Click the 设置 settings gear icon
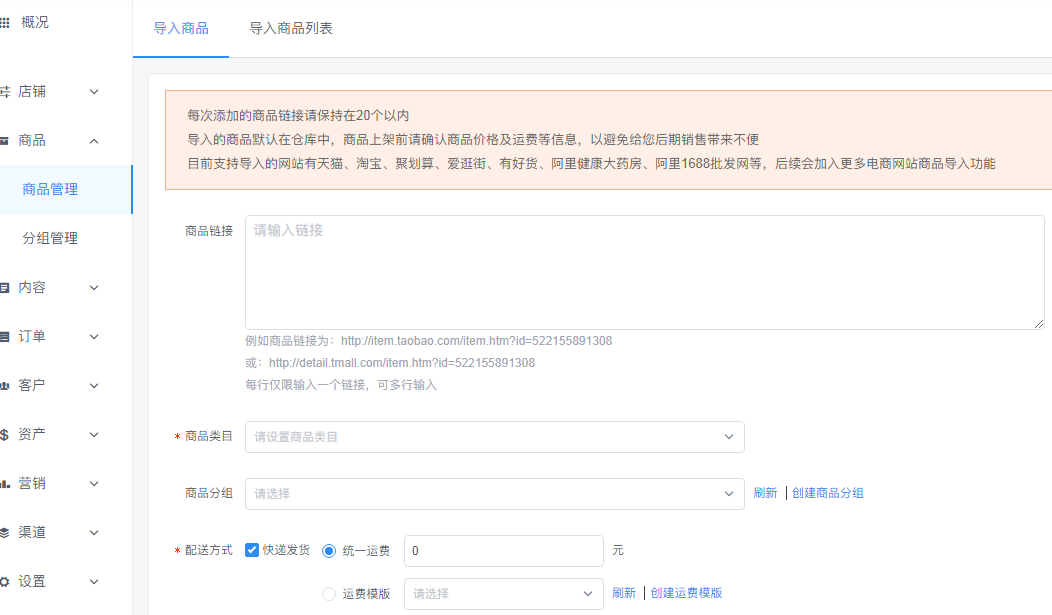The image size is (1052, 615). tap(4, 581)
